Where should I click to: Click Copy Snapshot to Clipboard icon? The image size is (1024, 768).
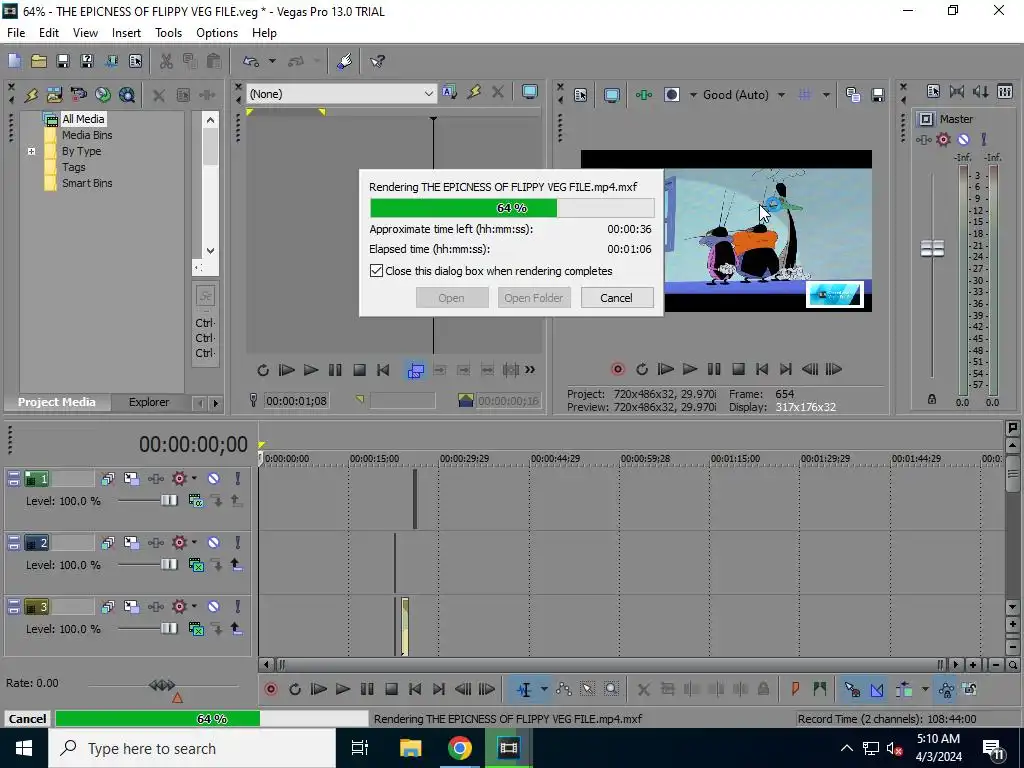(x=853, y=95)
